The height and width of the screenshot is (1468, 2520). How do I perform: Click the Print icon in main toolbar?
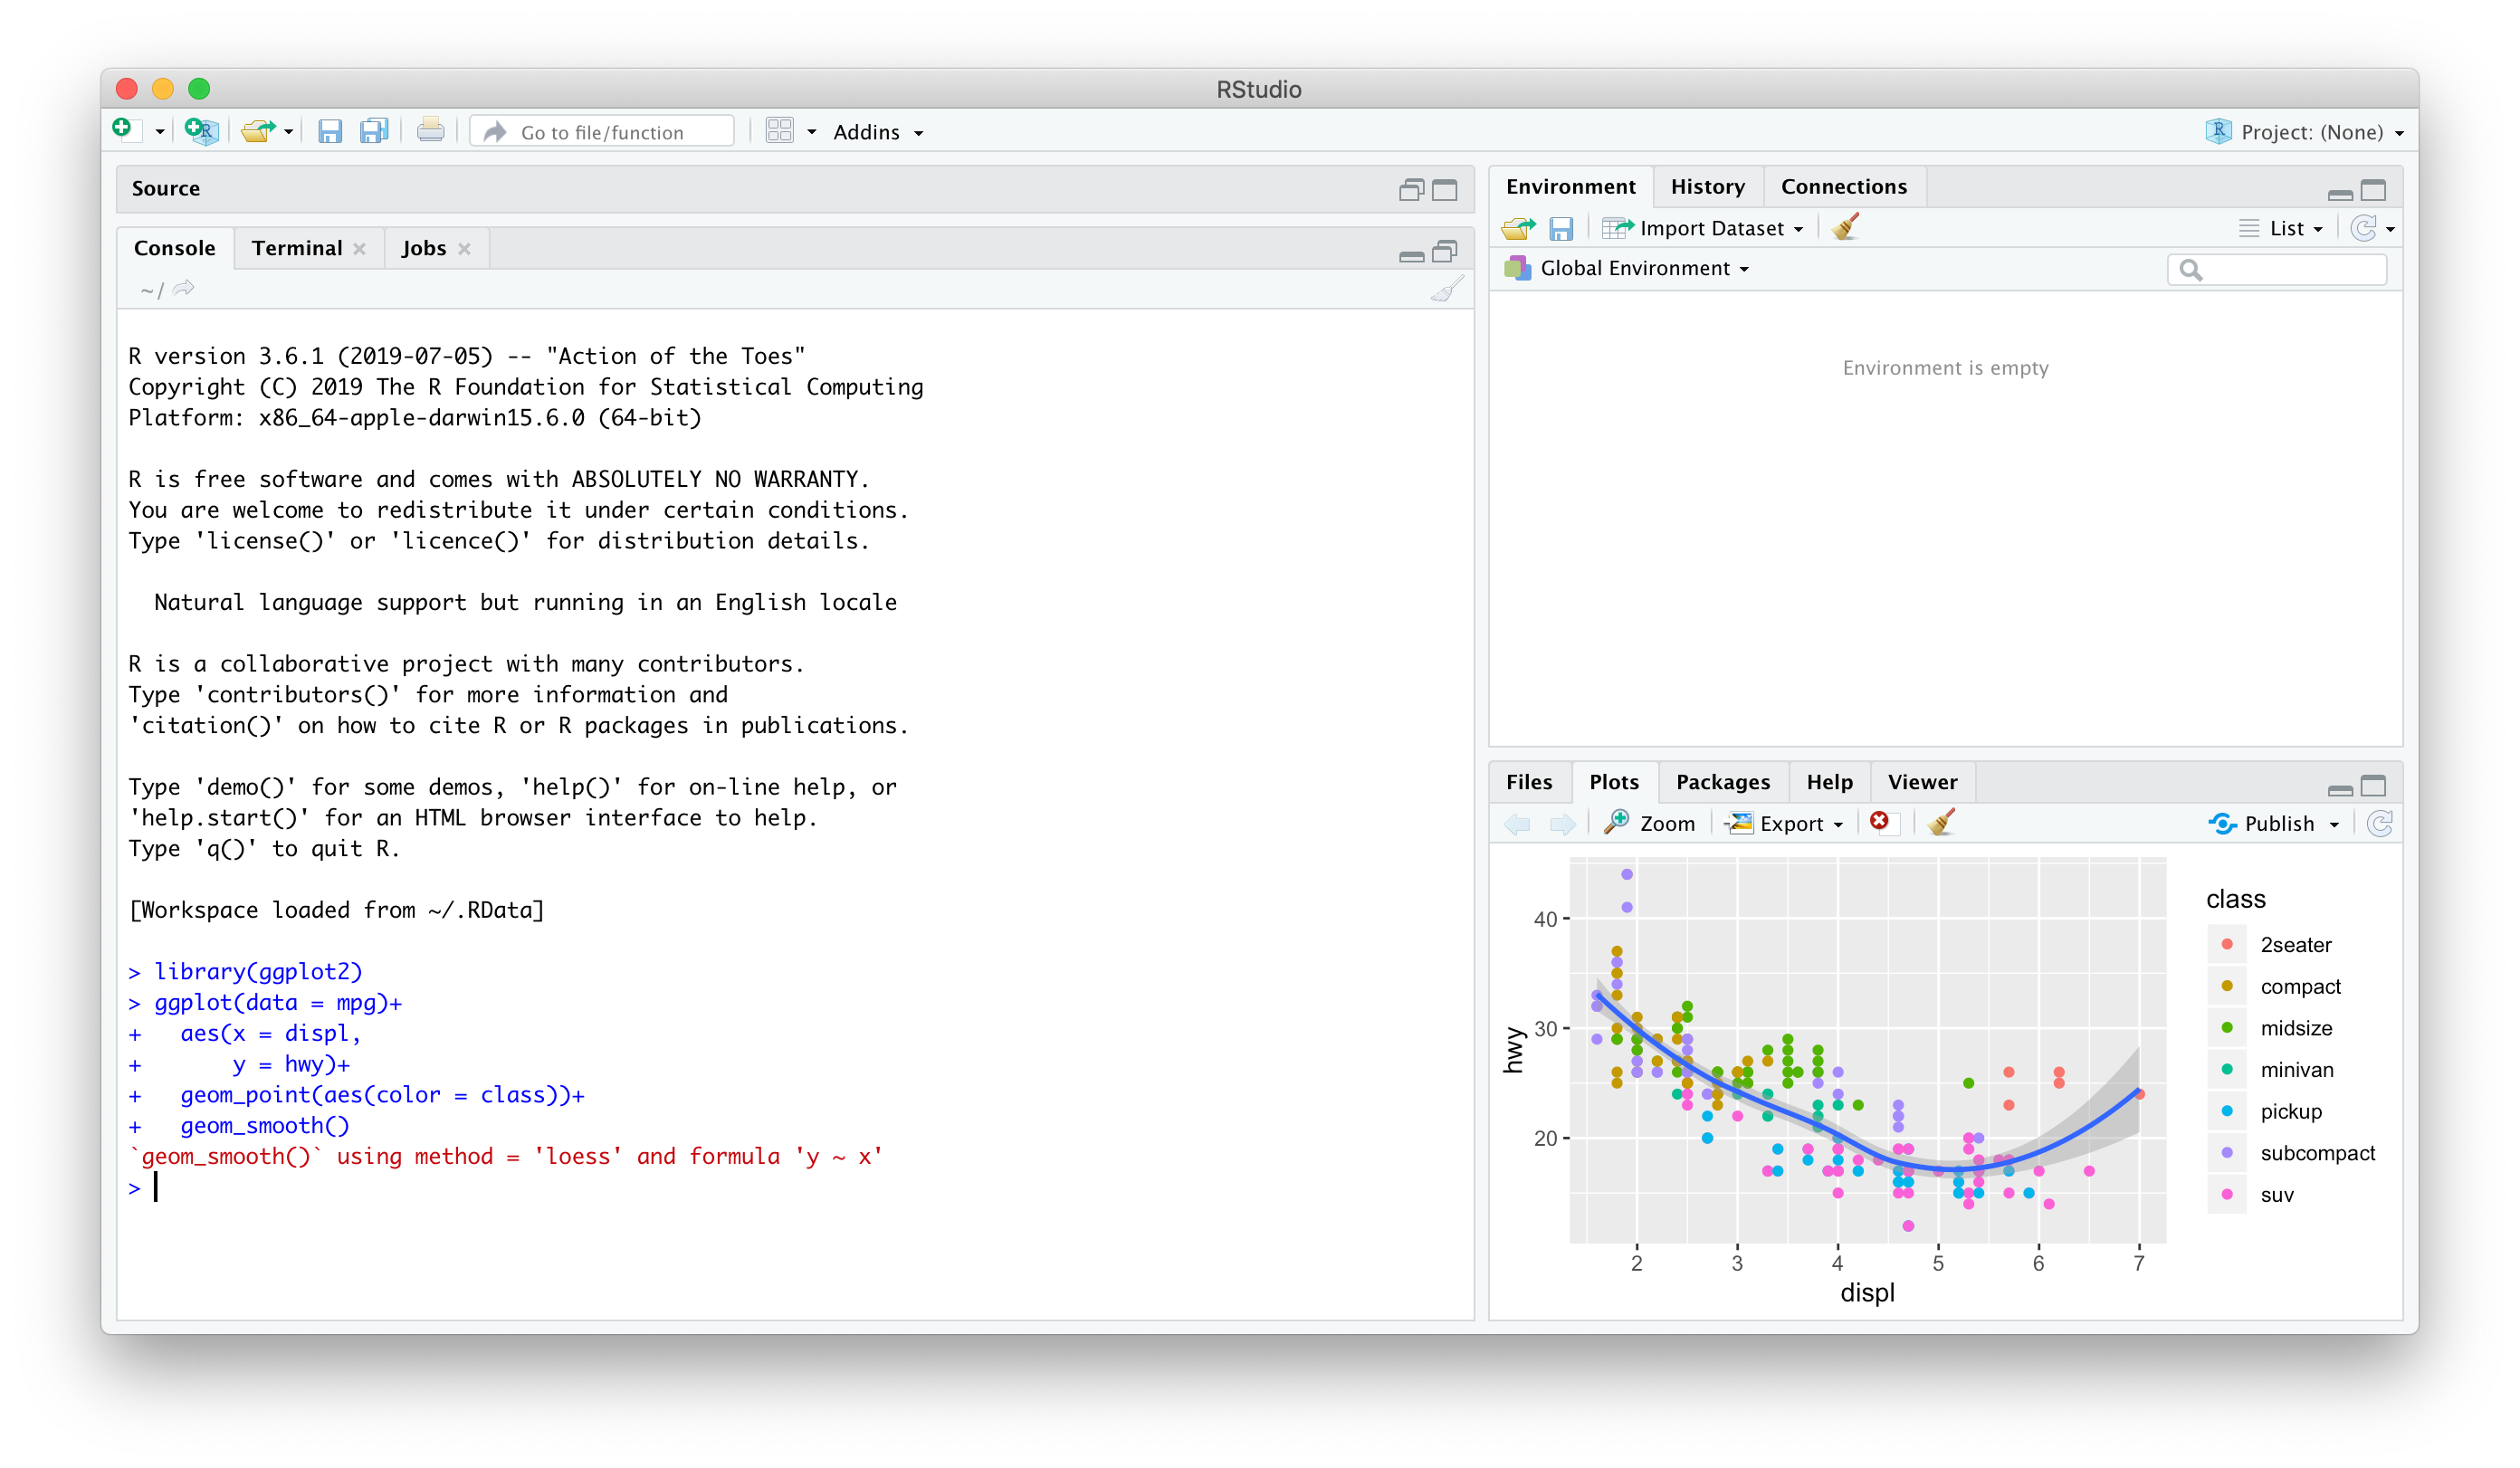(430, 131)
